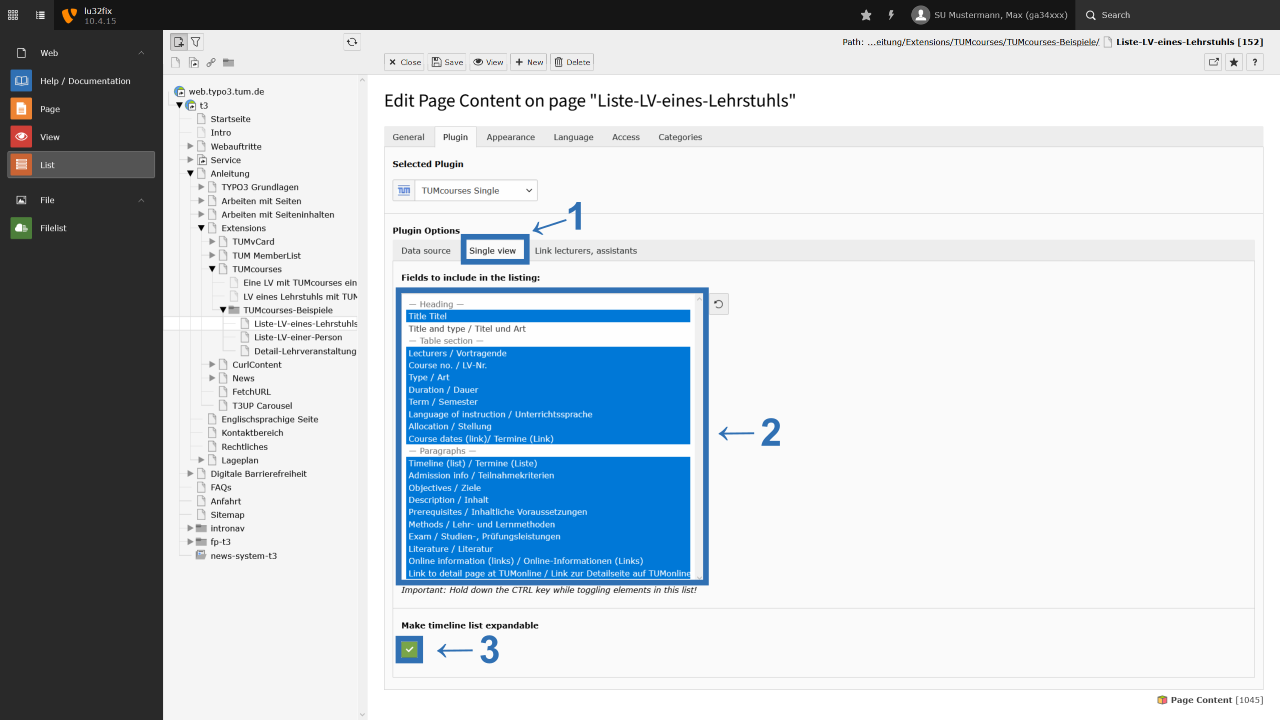Click 'Liste-LV-eines-Lehrstuhls [152]' in path

tap(1189, 42)
